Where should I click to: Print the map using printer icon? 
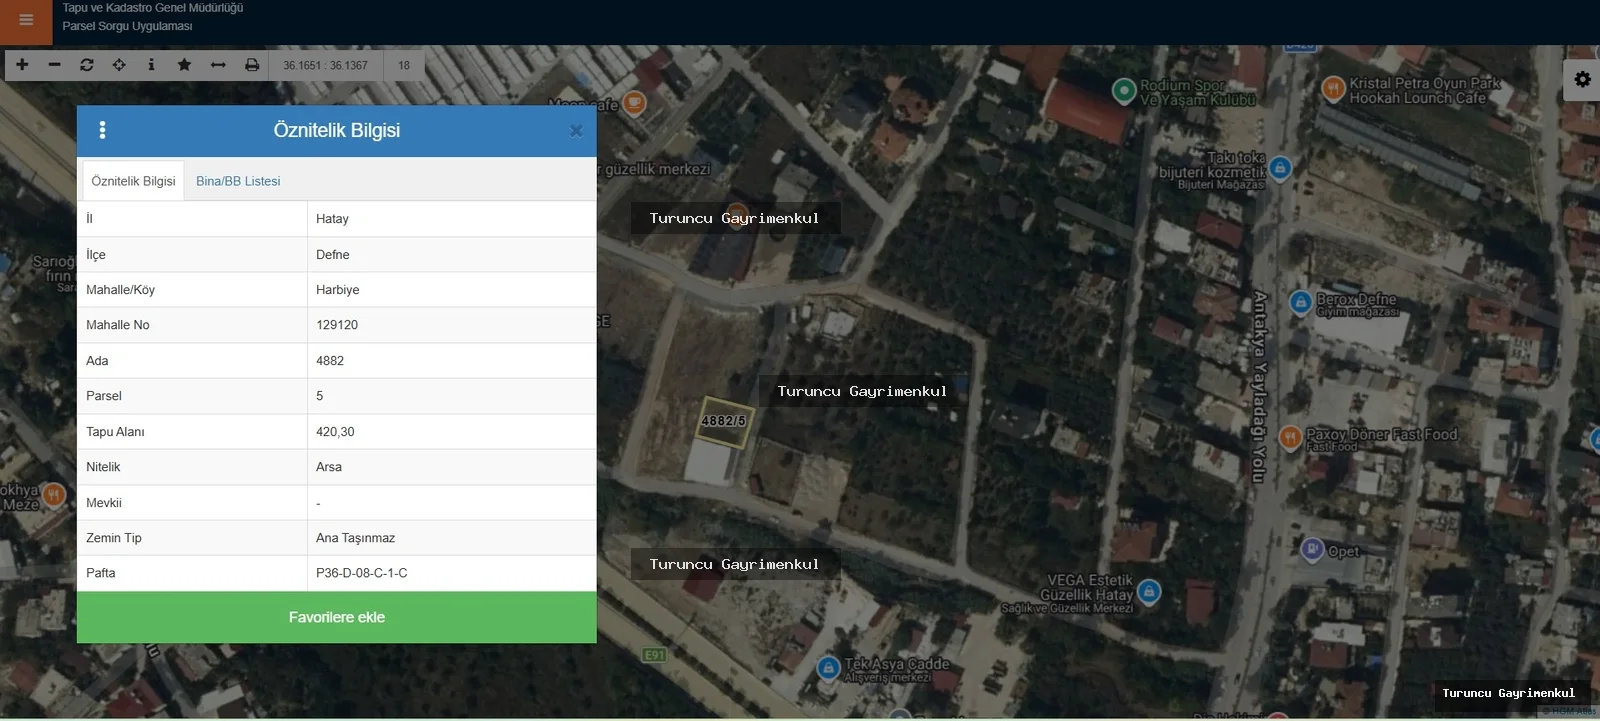252,65
